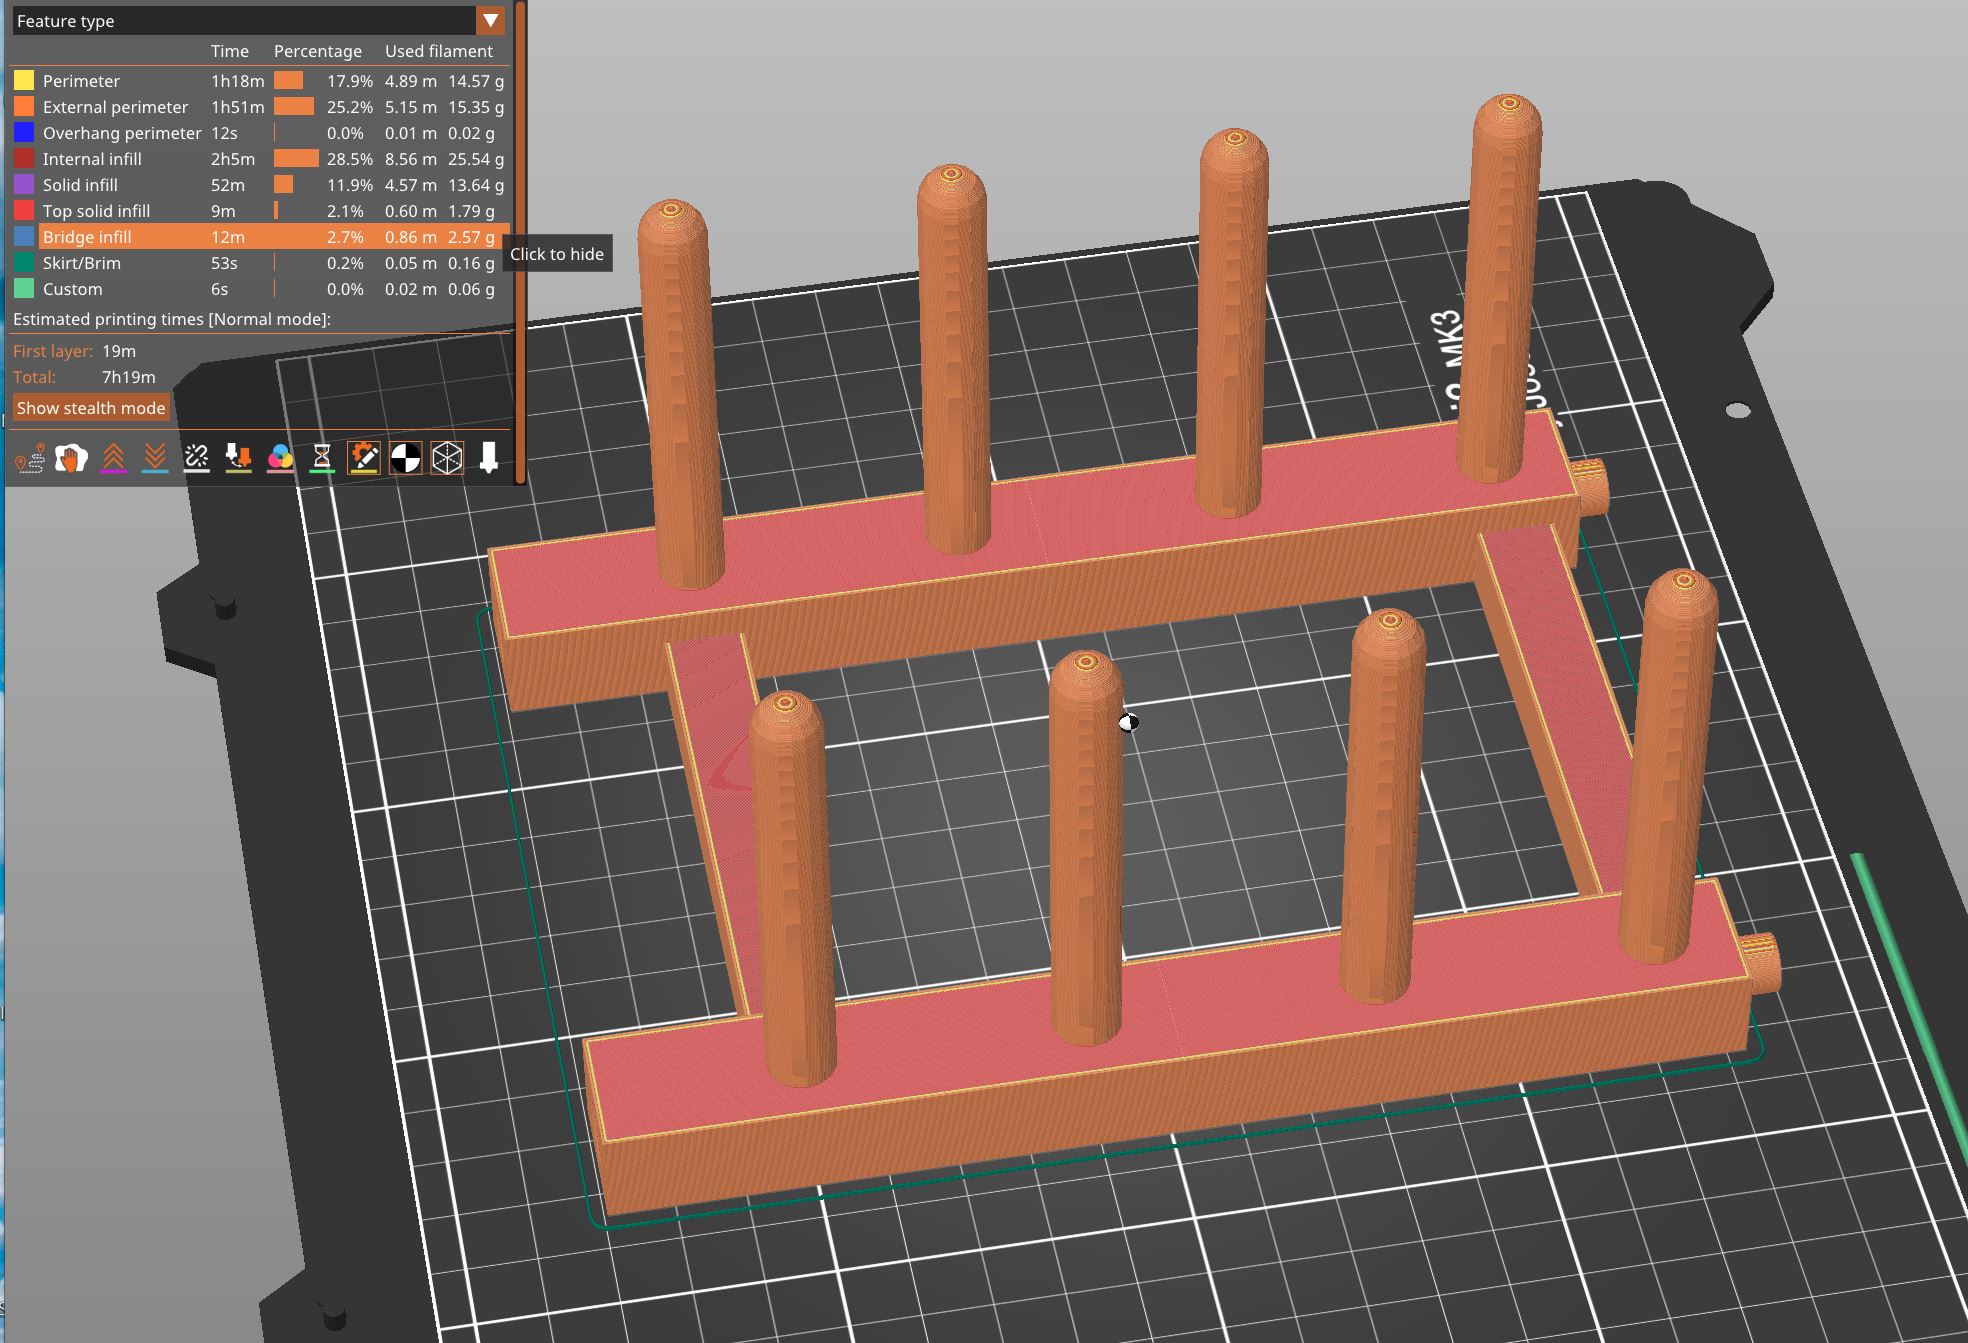Collapse the legend with the orange arrow
The height and width of the screenshot is (1343, 1968).
pos(490,20)
